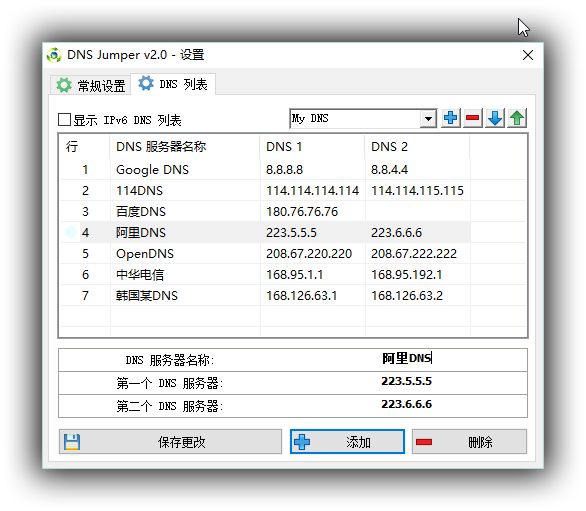
Task: Select the Google DNS row
Action: pyautogui.click(x=265, y=170)
